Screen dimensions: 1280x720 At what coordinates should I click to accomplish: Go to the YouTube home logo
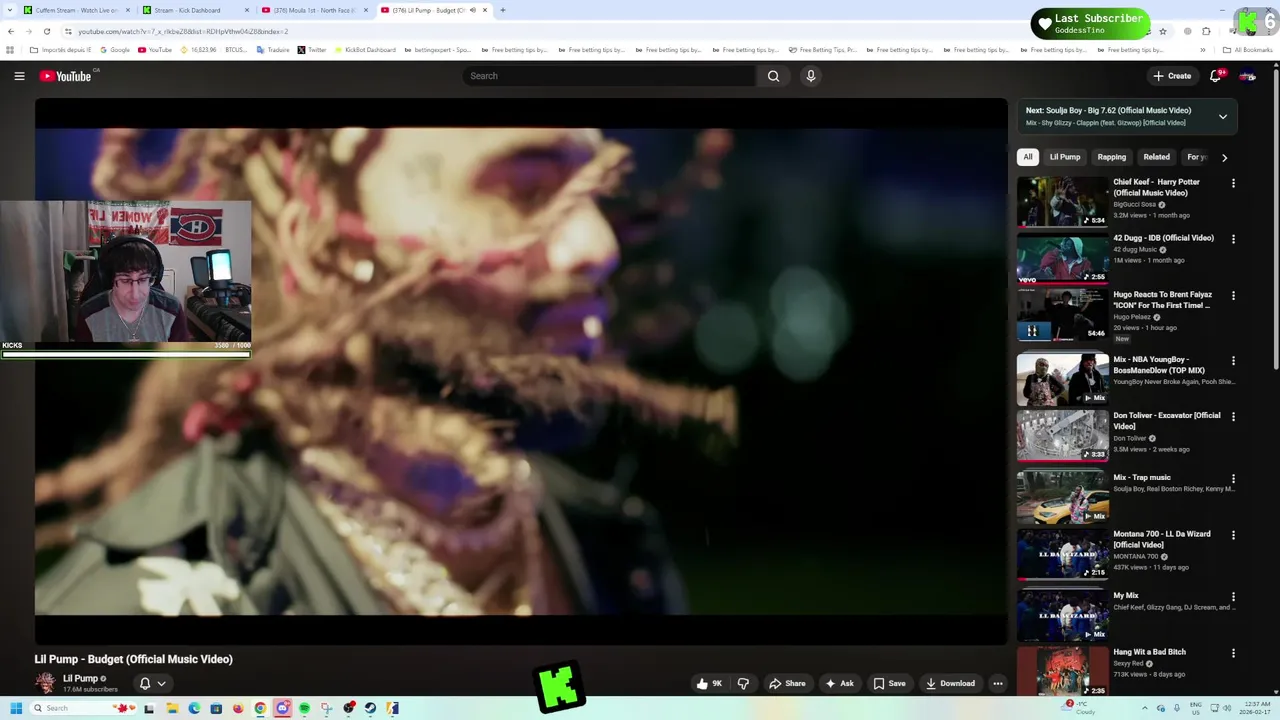click(x=65, y=76)
